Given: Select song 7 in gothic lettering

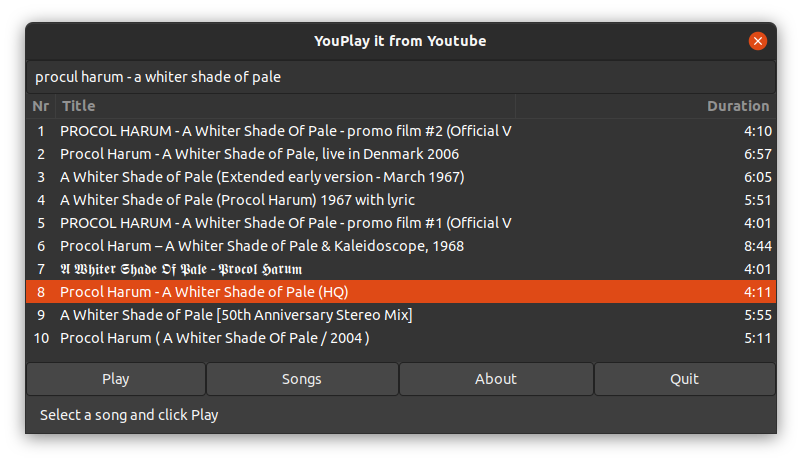Looking at the screenshot, I should [401, 269].
